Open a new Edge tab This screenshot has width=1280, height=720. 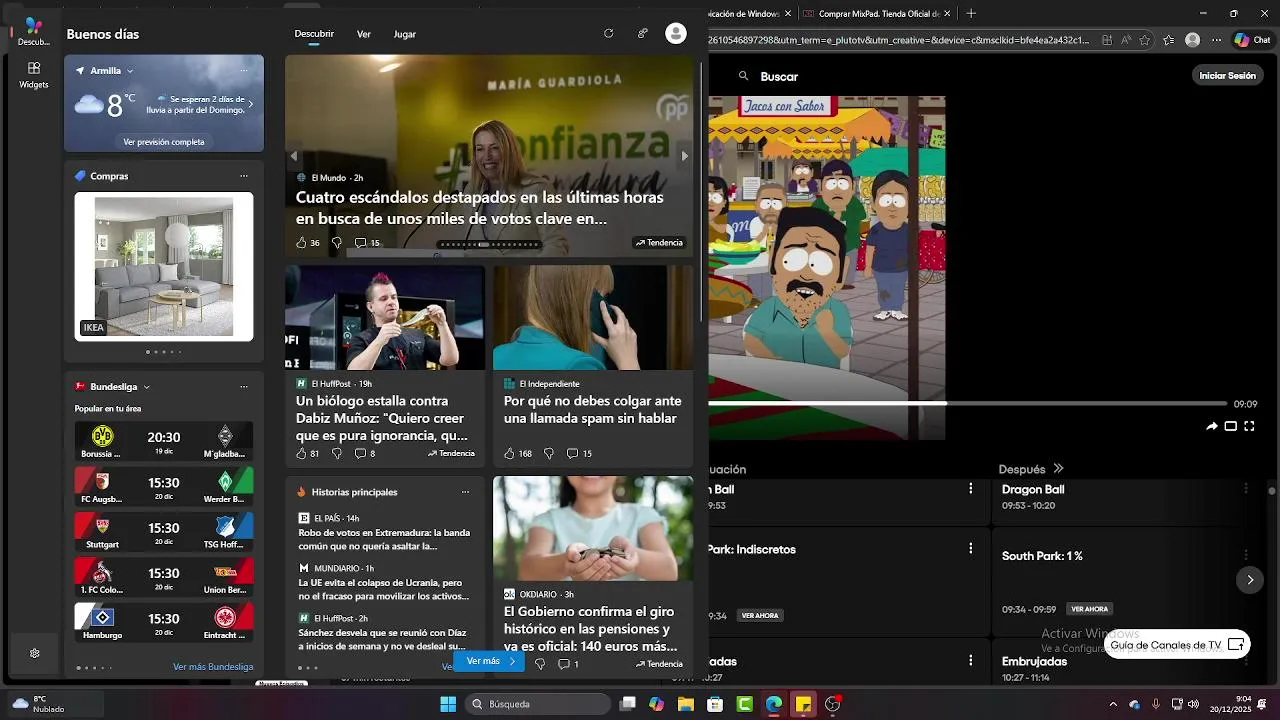coord(971,14)
